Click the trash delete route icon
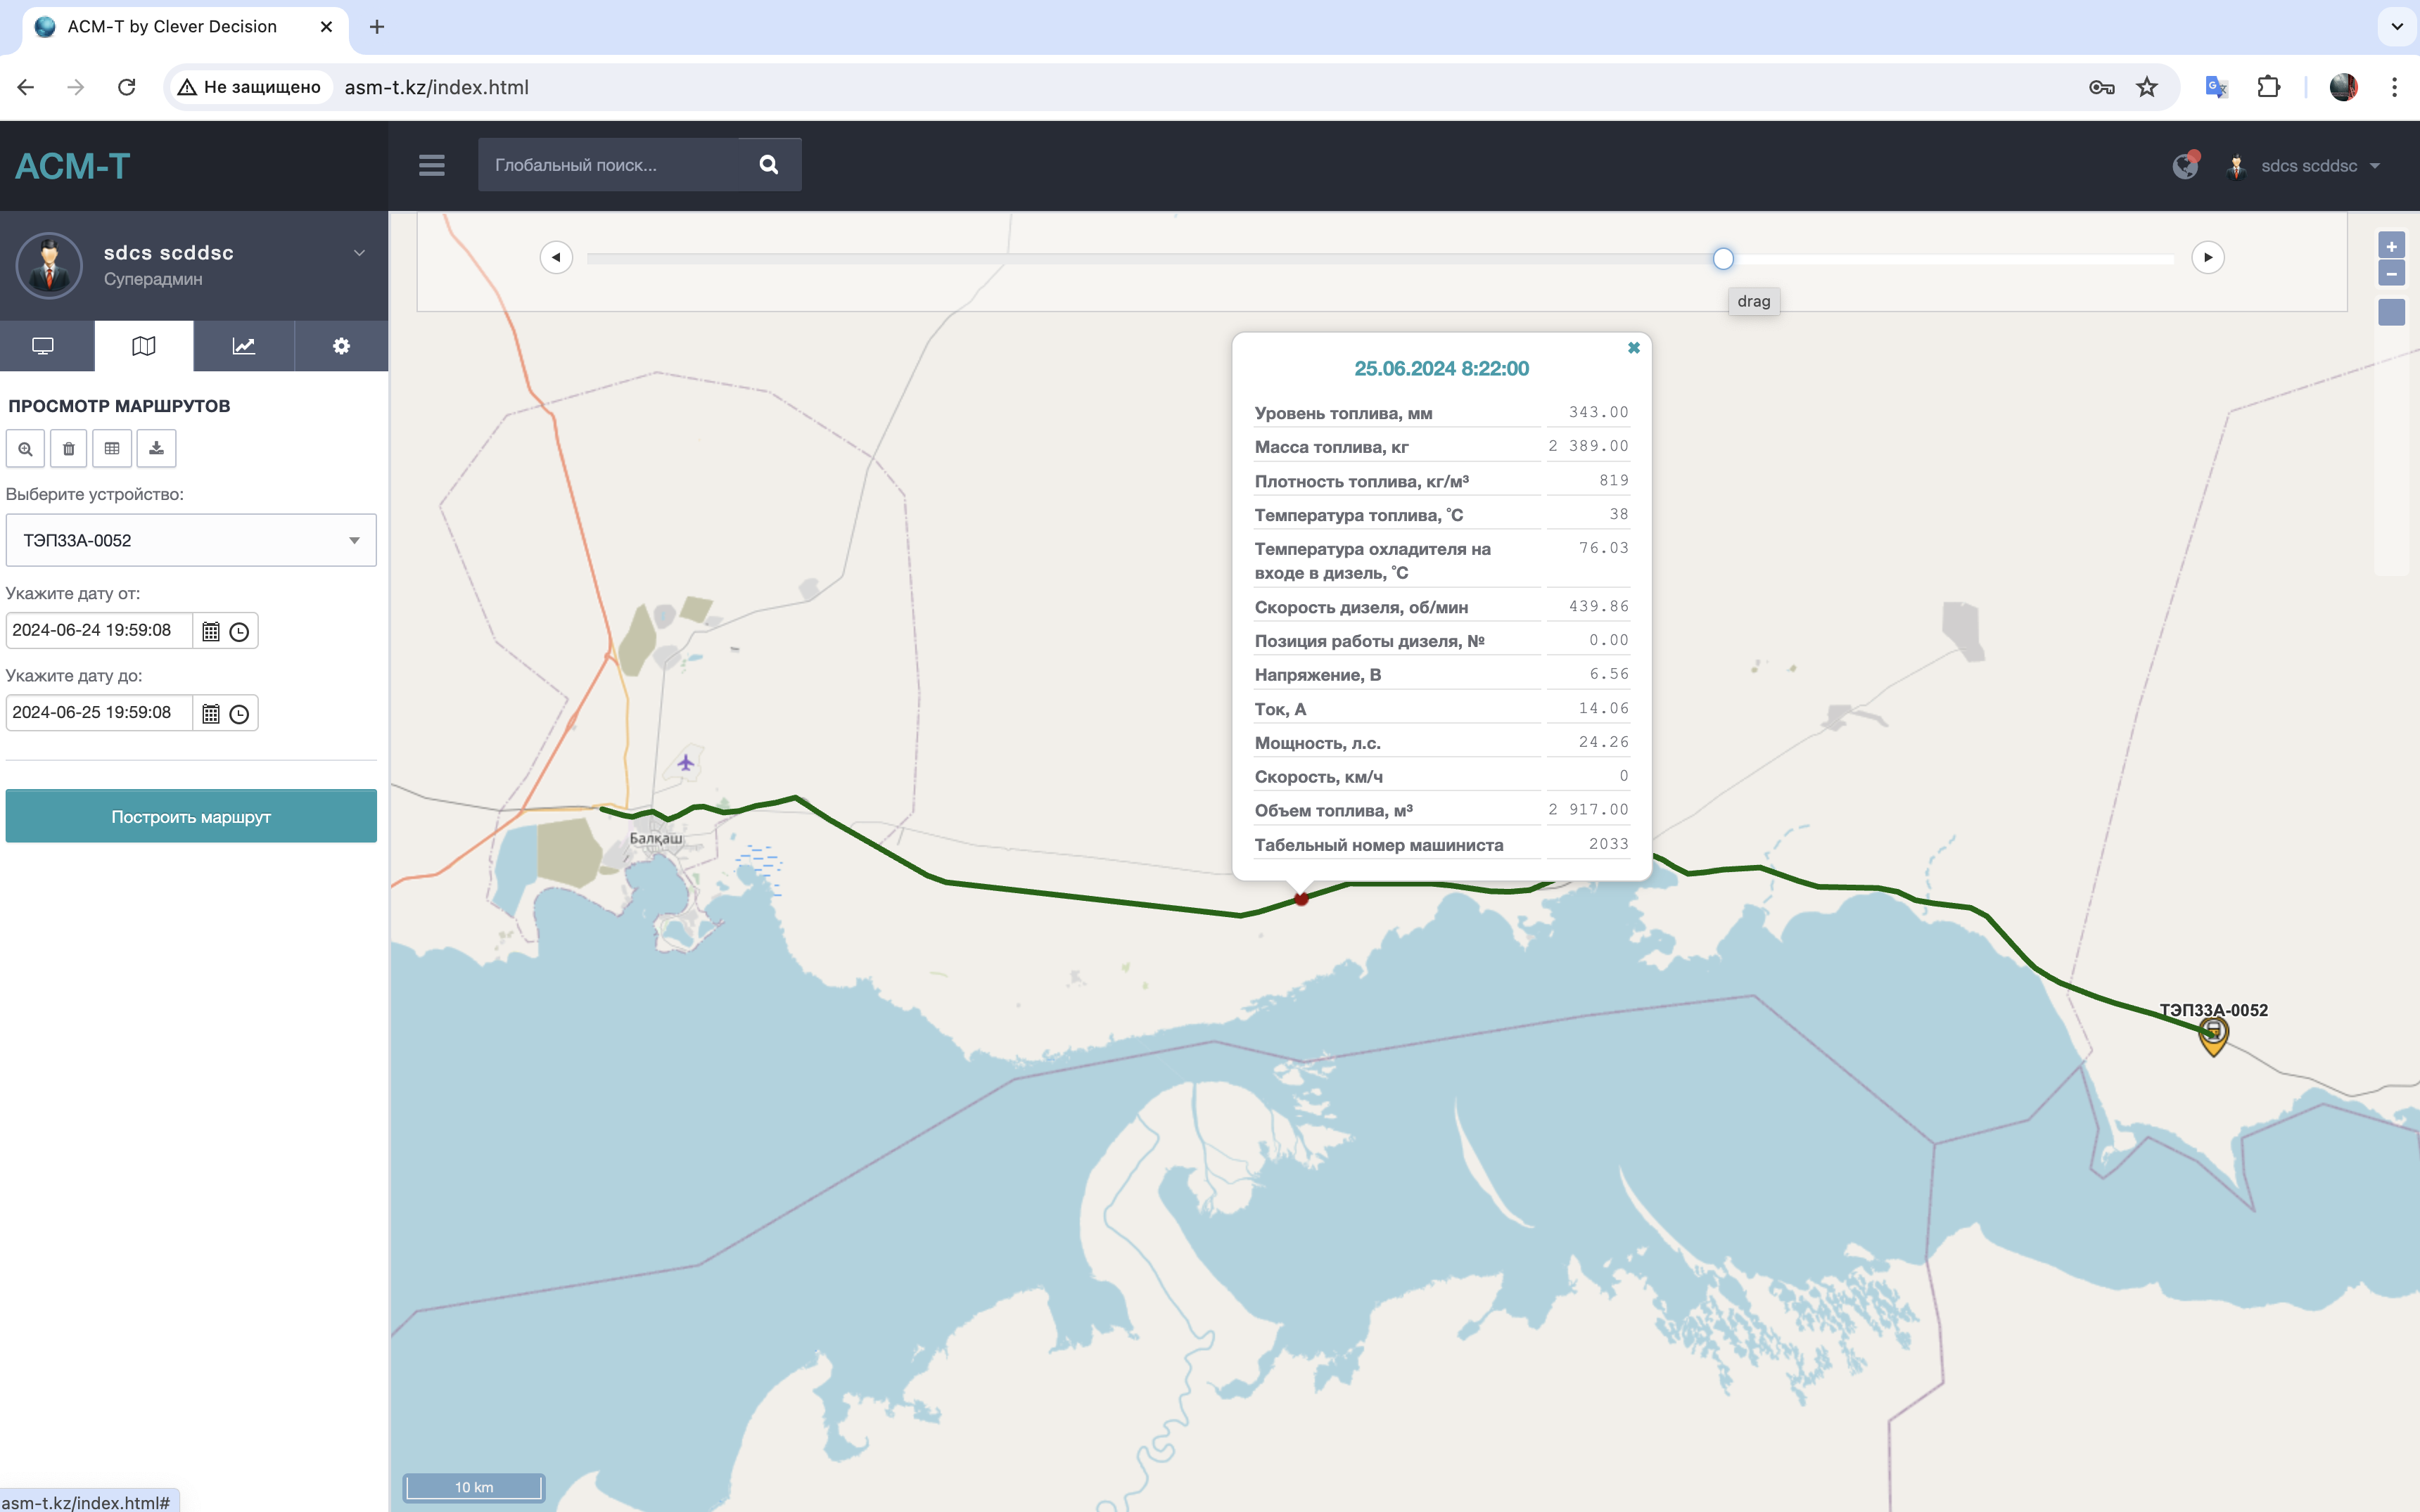The height and width of the screenshot is (1512, 2420). (68, 449)
